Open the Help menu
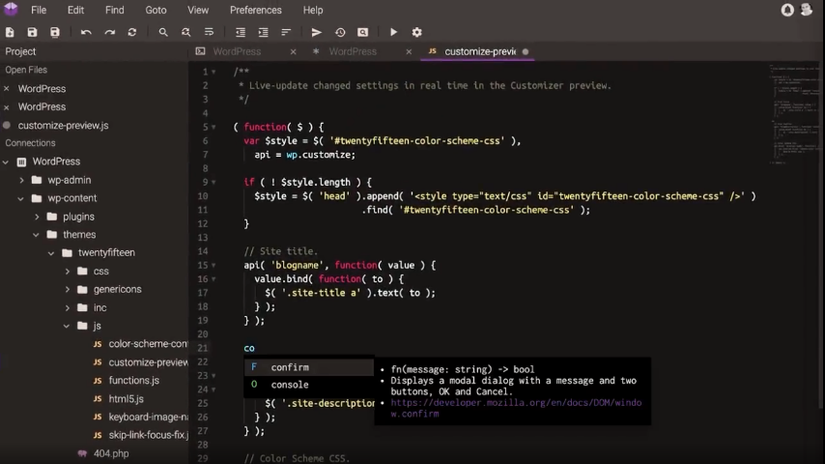The width and height of the screenshot is (825, 464). tap(313, 10)
